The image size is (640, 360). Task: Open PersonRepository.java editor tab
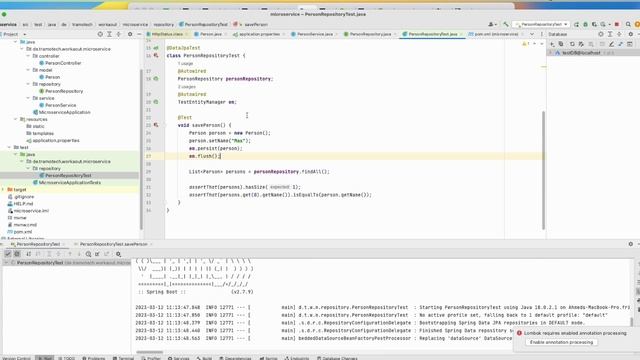click(x=370, y=34)
